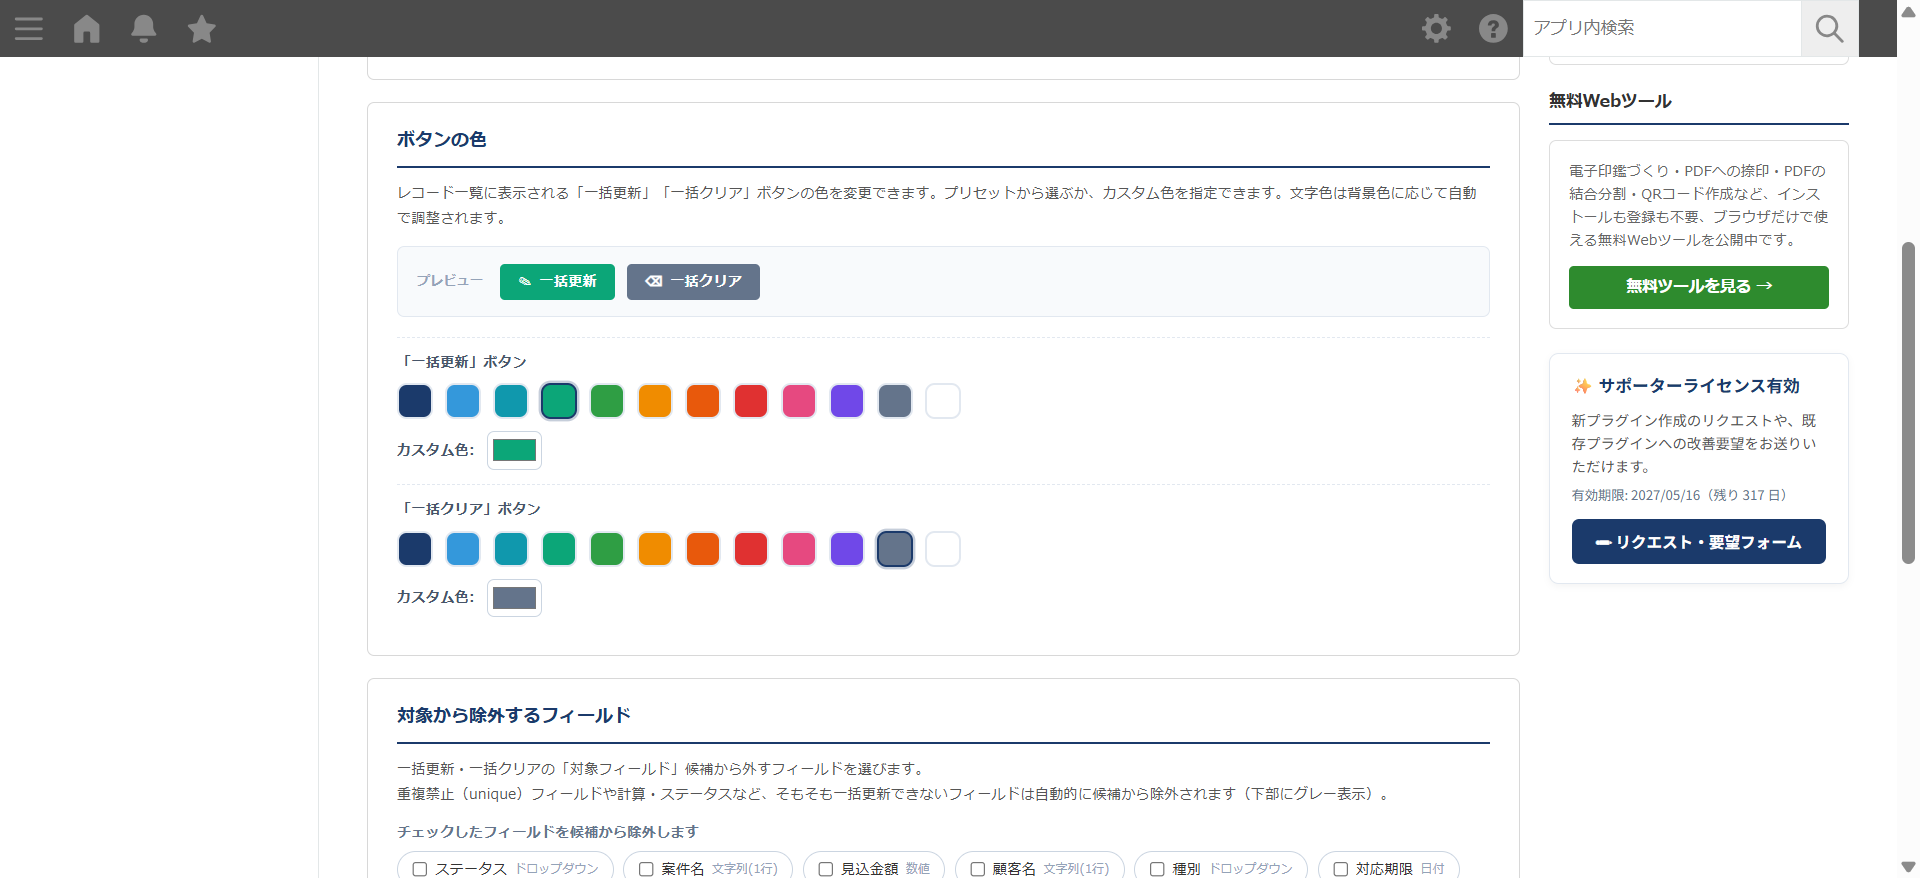Select purple swatch for 一括更新 button
Viewport: 1920px width, 878px height.
847,401
